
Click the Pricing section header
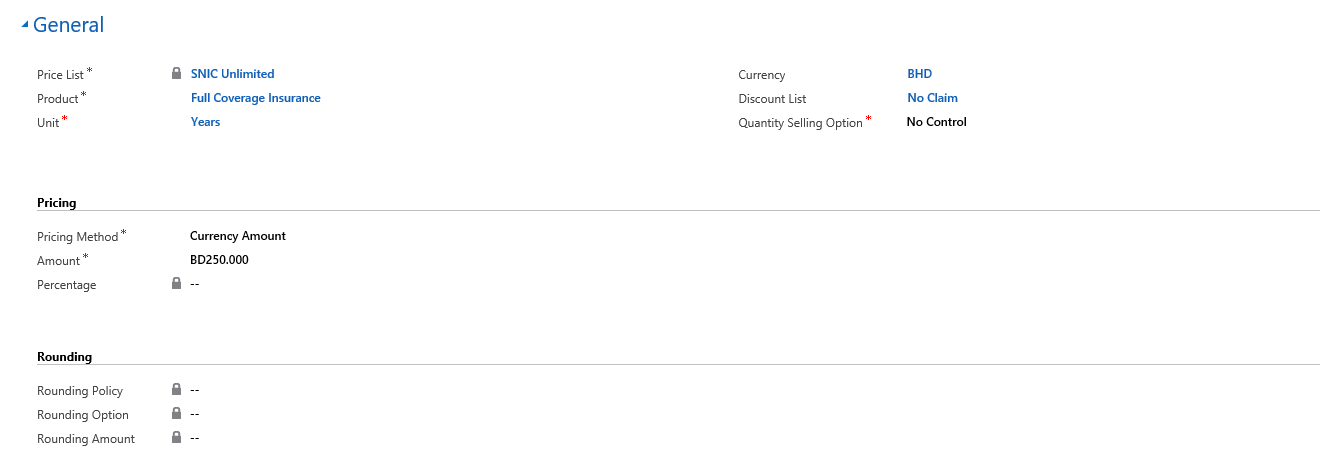click(57, 203)
